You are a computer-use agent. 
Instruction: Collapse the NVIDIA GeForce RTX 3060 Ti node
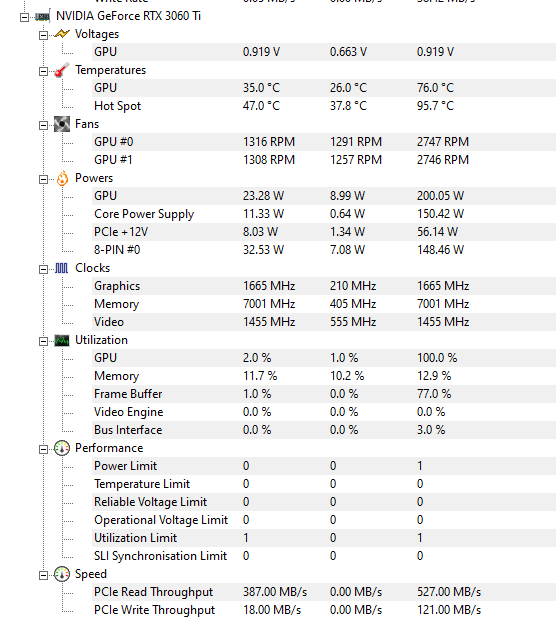(x=24, y=17)
